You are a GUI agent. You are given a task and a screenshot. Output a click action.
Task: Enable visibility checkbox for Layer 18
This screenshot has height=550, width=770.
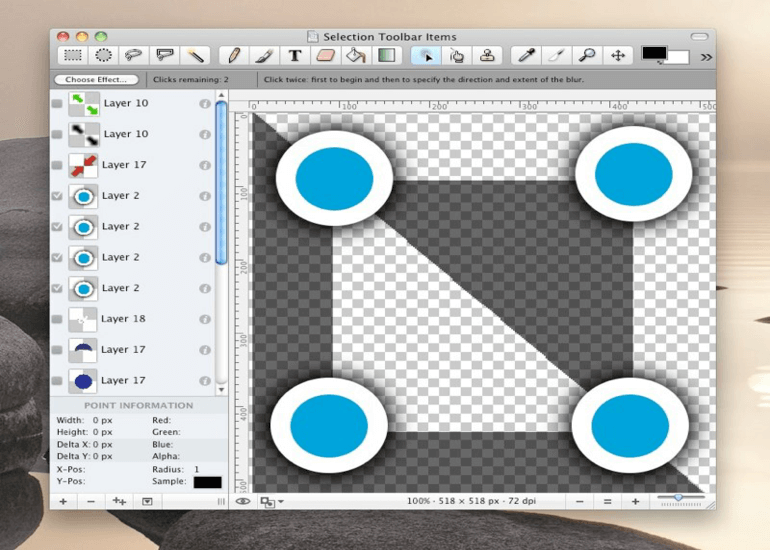[x=57, y=319]
